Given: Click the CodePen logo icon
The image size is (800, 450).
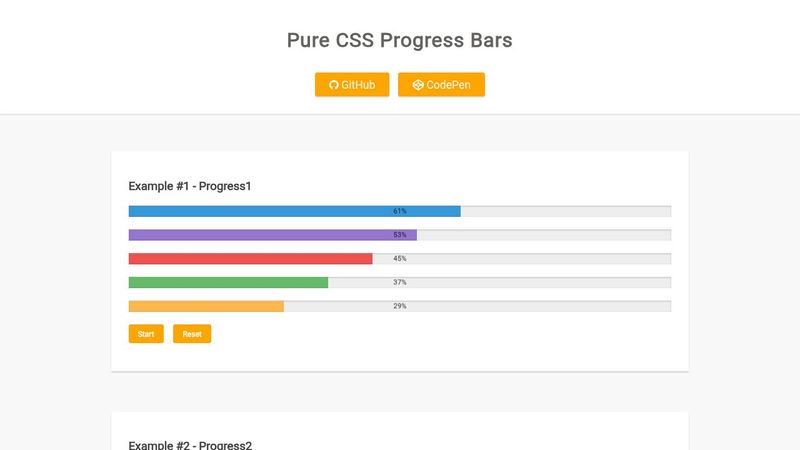Looking at the screenshot, I should pos(417,85).
